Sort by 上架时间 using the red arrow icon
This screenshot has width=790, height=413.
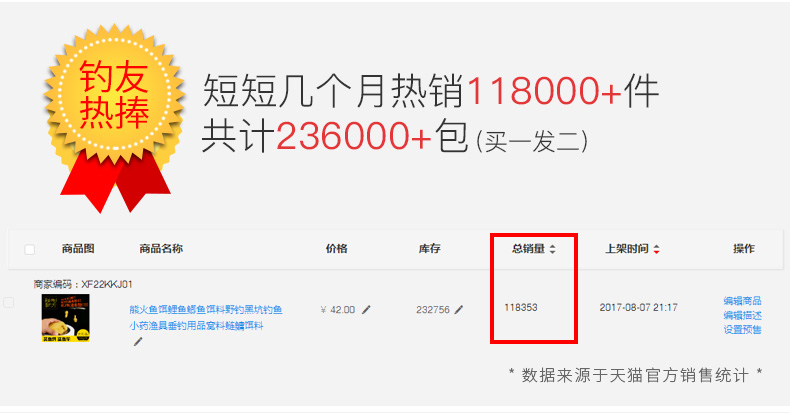(x=656, y=249)
